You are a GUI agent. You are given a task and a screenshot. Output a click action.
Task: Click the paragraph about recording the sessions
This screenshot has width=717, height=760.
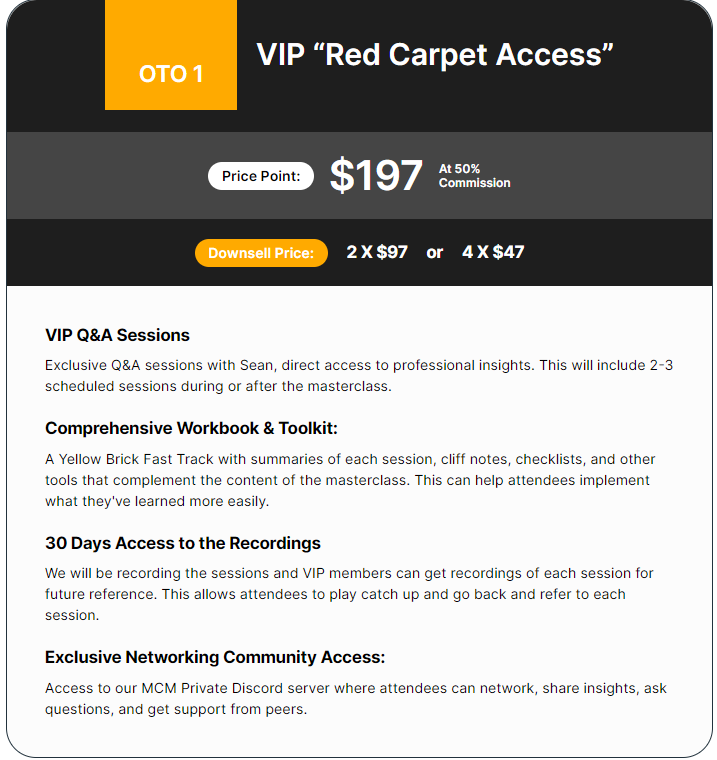click(x=349, y=594)
